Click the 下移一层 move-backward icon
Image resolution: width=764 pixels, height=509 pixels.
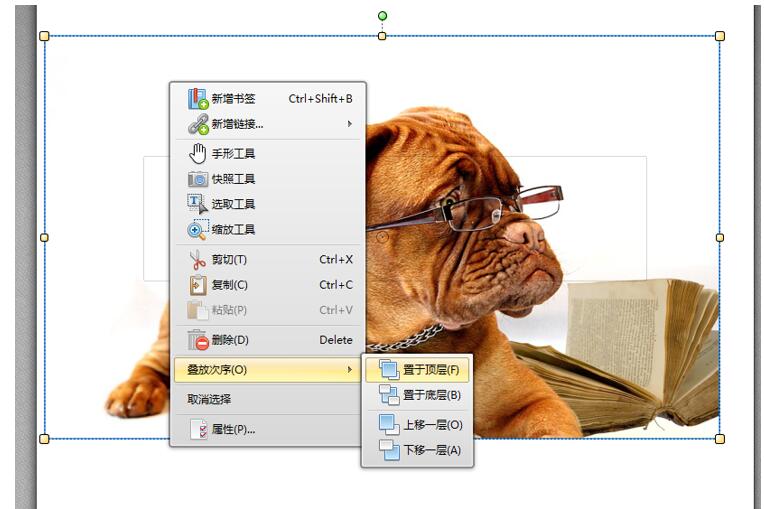point(389,450)
